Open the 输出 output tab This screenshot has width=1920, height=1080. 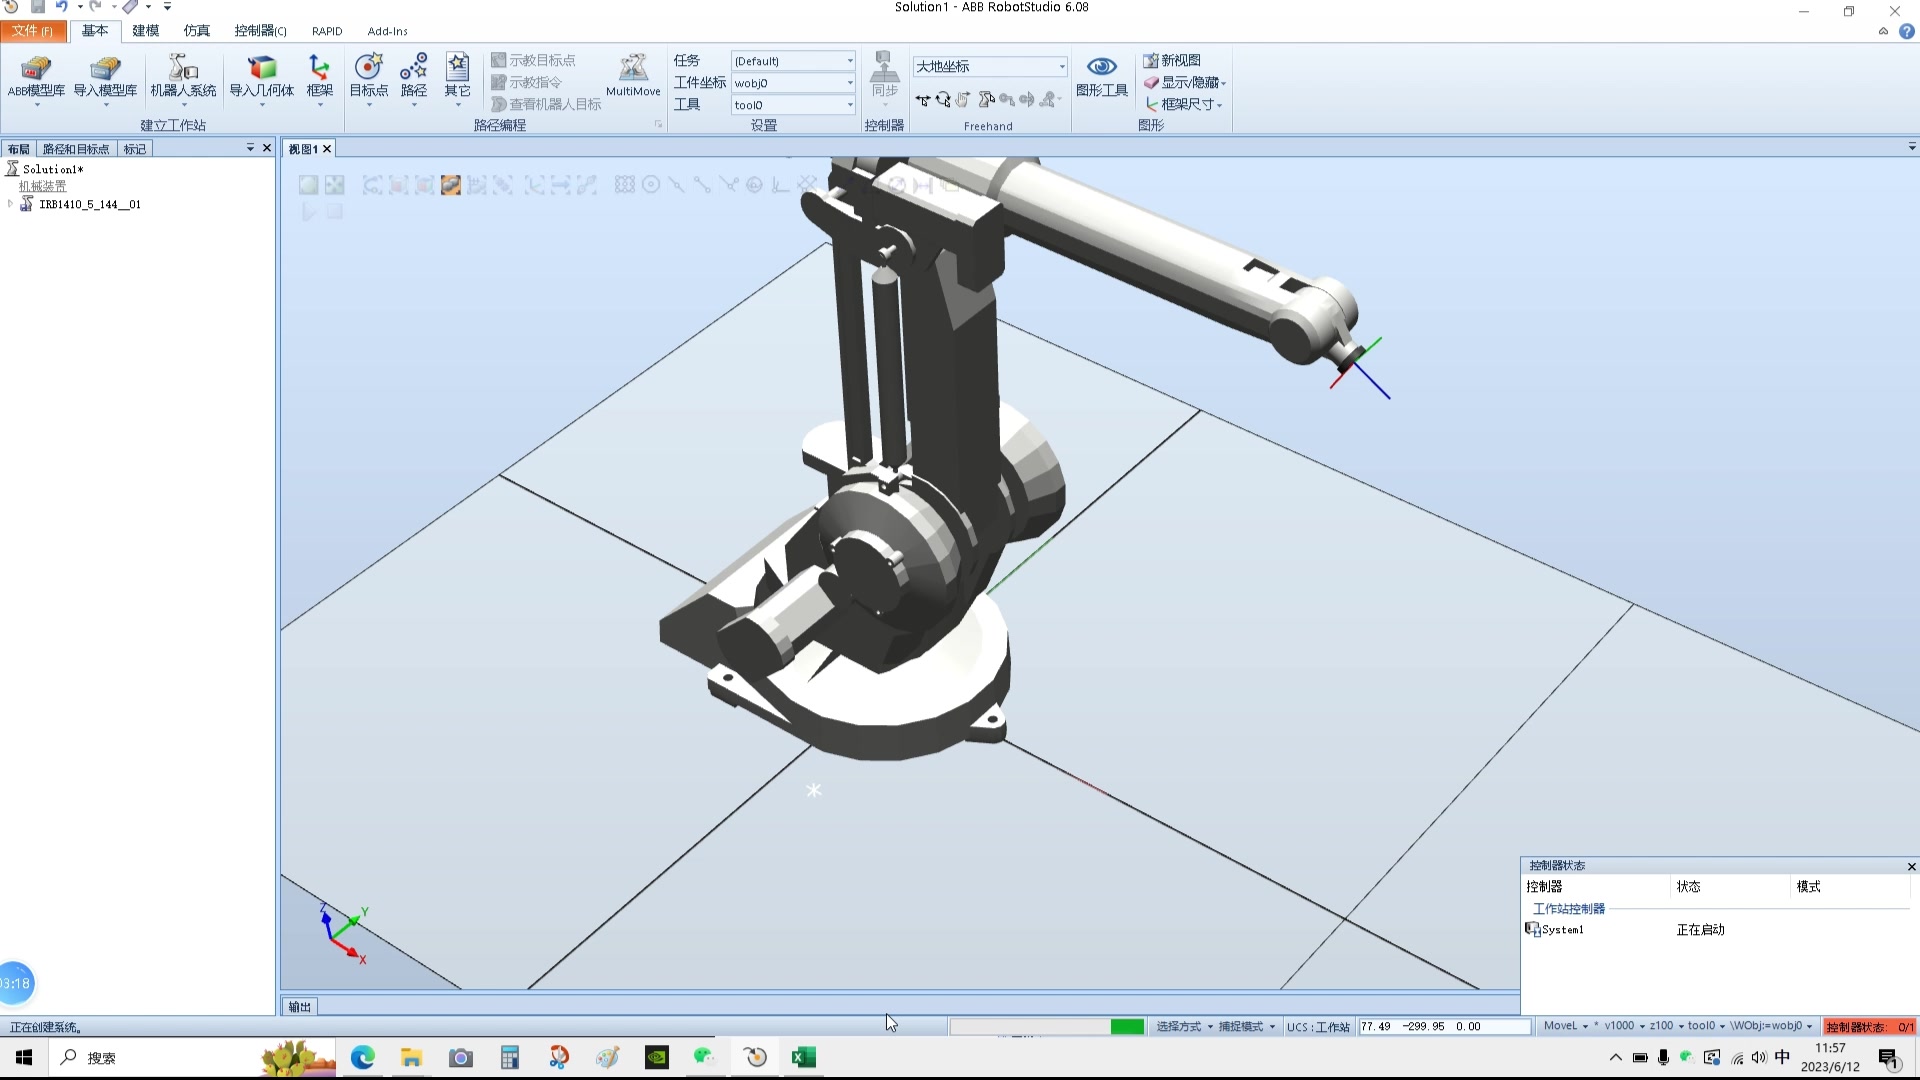pyautogui.click(x=300, y=1007)
